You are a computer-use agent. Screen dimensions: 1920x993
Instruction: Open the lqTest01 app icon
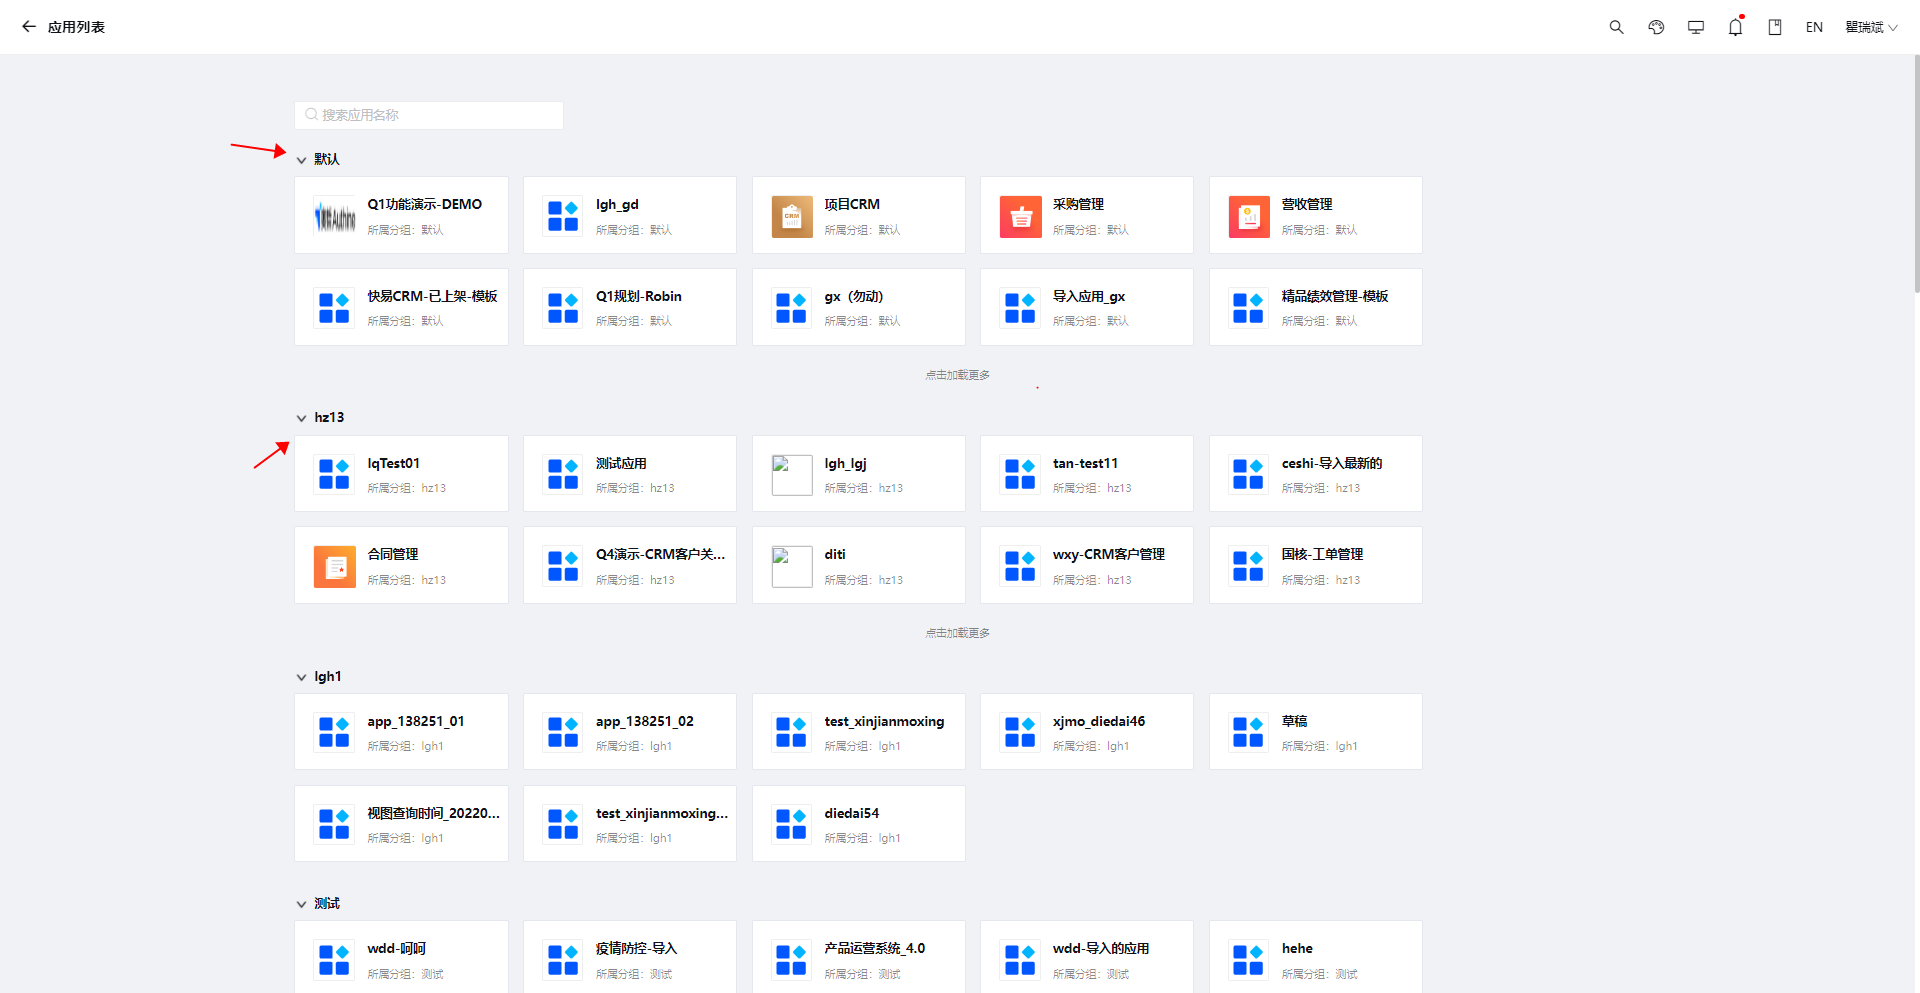(x=335, y=474)
